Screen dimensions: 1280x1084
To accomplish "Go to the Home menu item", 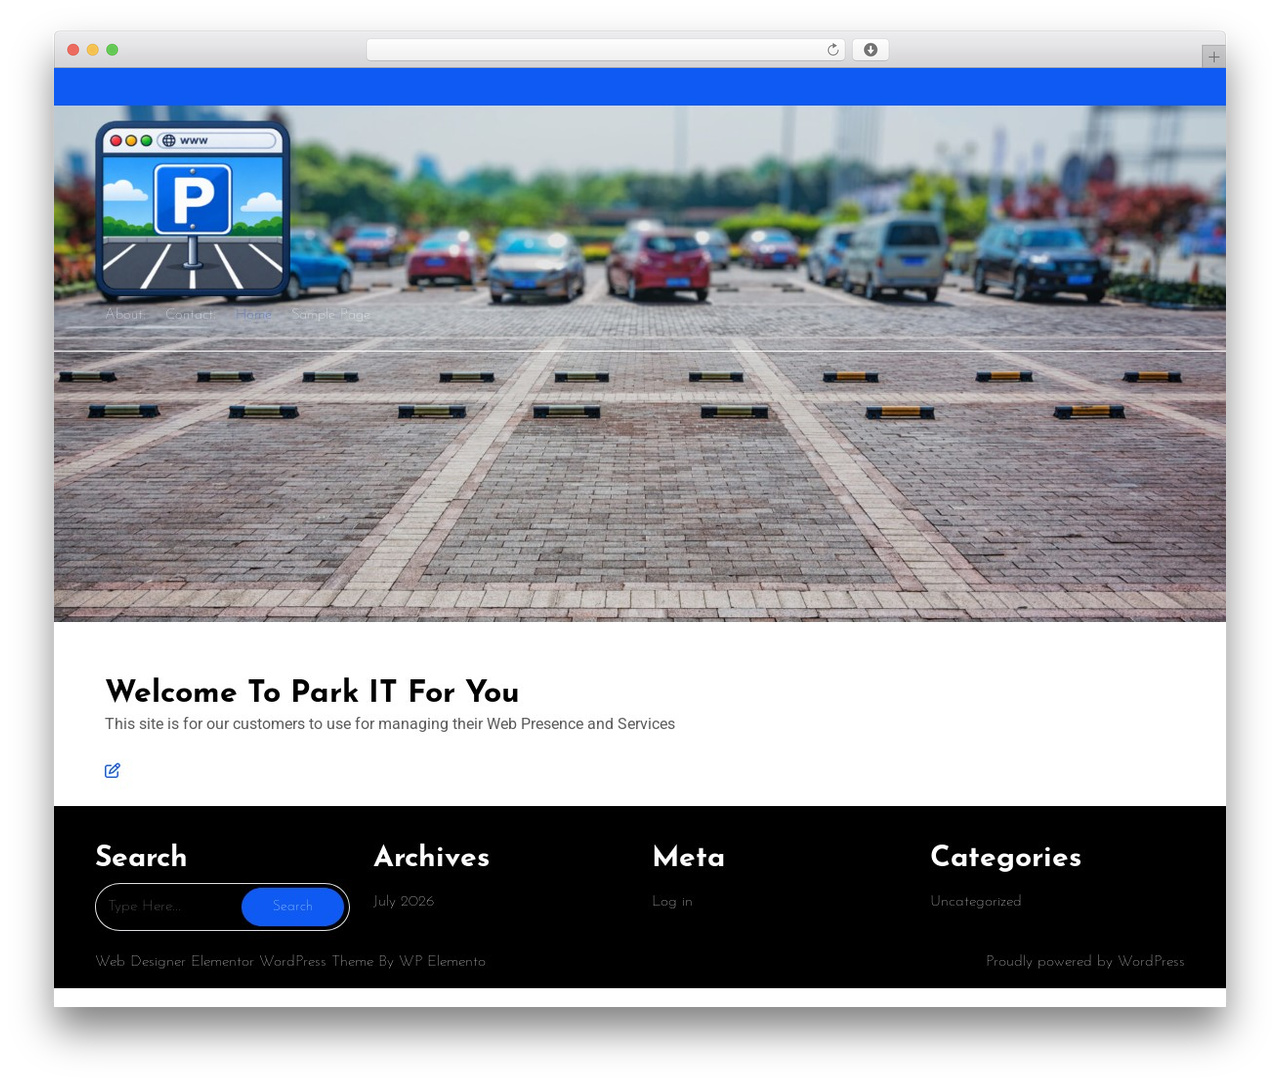I will pos(254,314).
